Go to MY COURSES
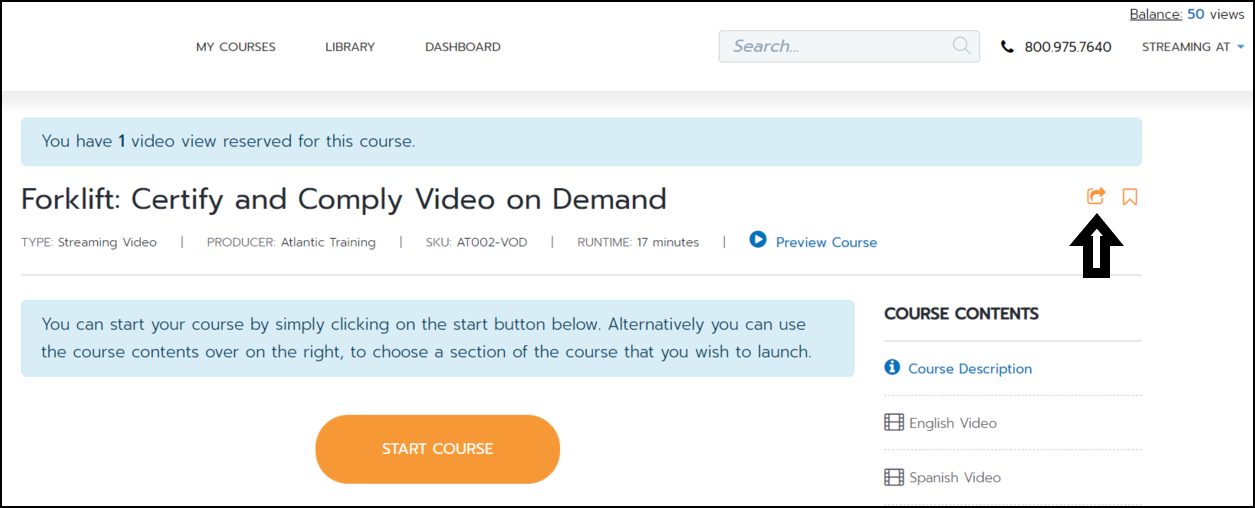Viewport: 1255px width, 508px height. pyautogui.click(x=236, y=47)
